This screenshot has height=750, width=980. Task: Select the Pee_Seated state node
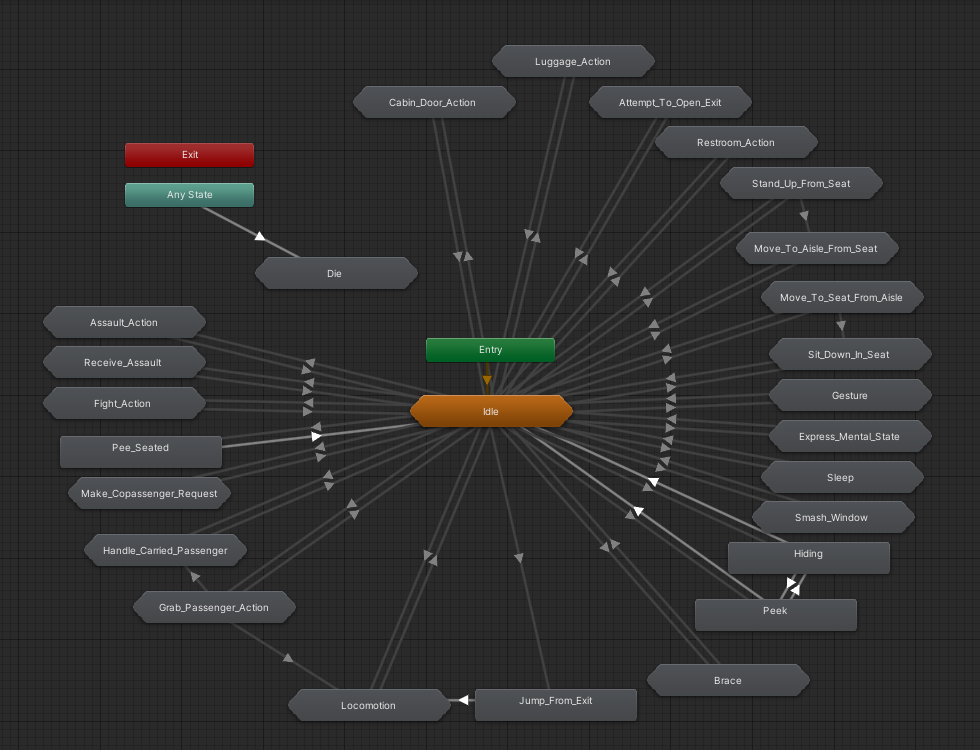(140, 448)
